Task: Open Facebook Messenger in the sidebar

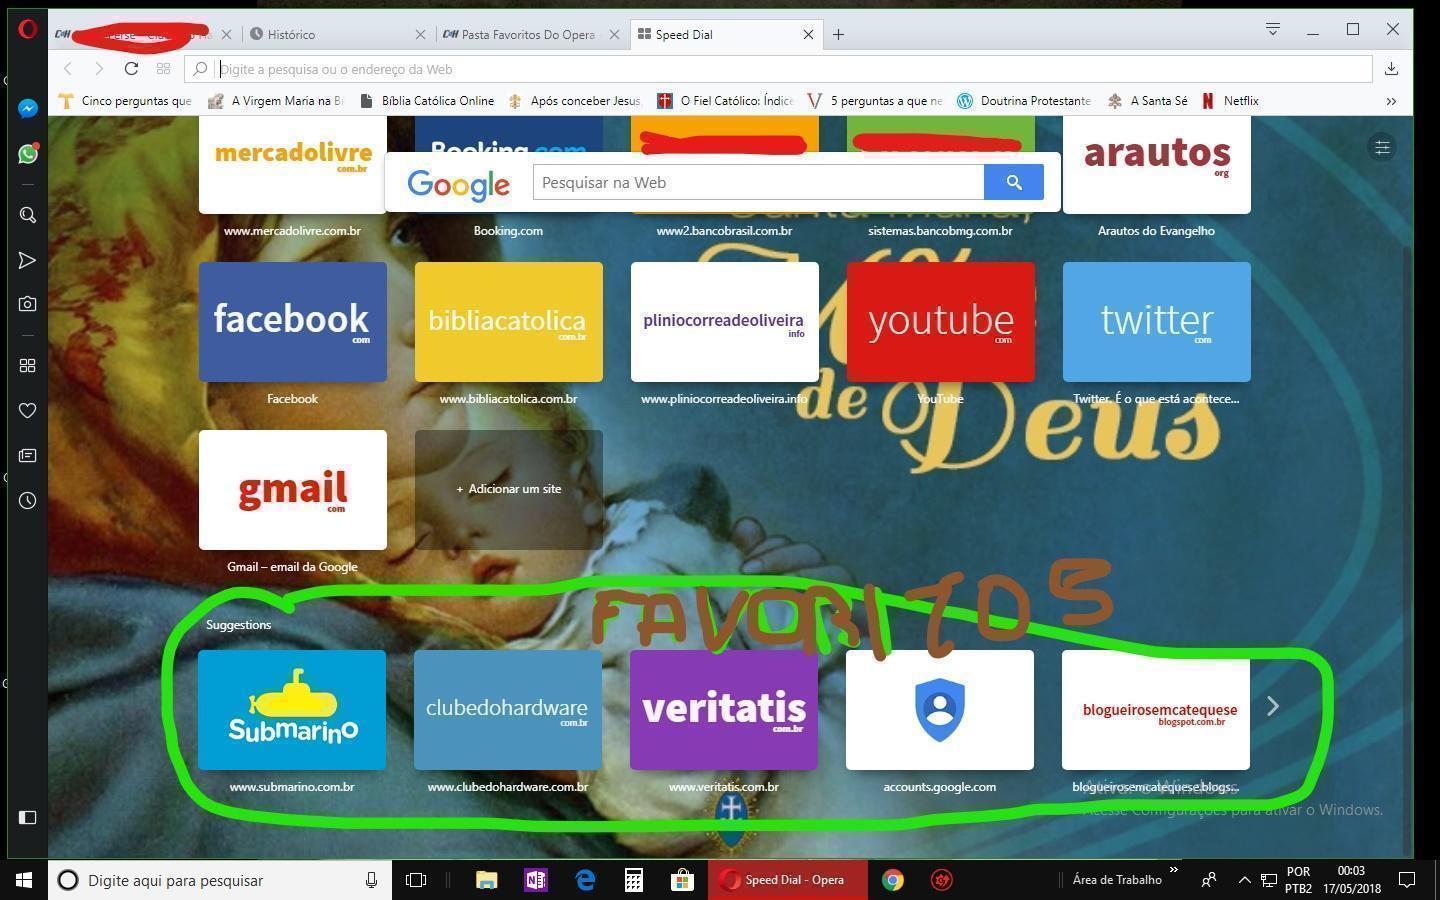Action: [28, 108]
